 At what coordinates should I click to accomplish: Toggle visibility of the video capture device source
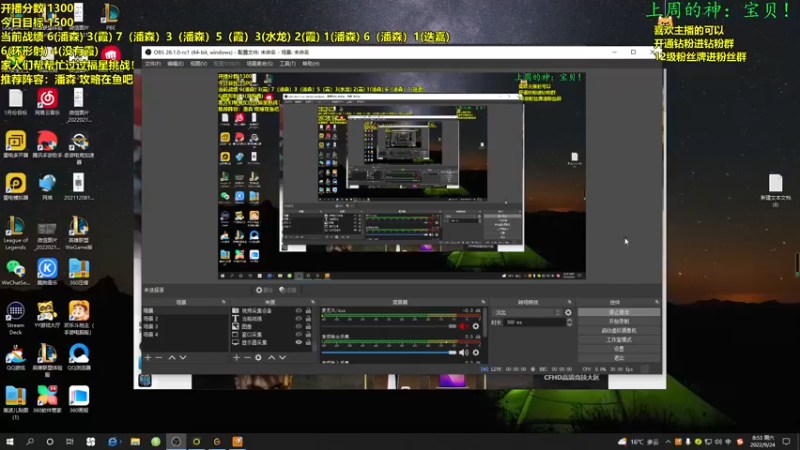[298, 310]
